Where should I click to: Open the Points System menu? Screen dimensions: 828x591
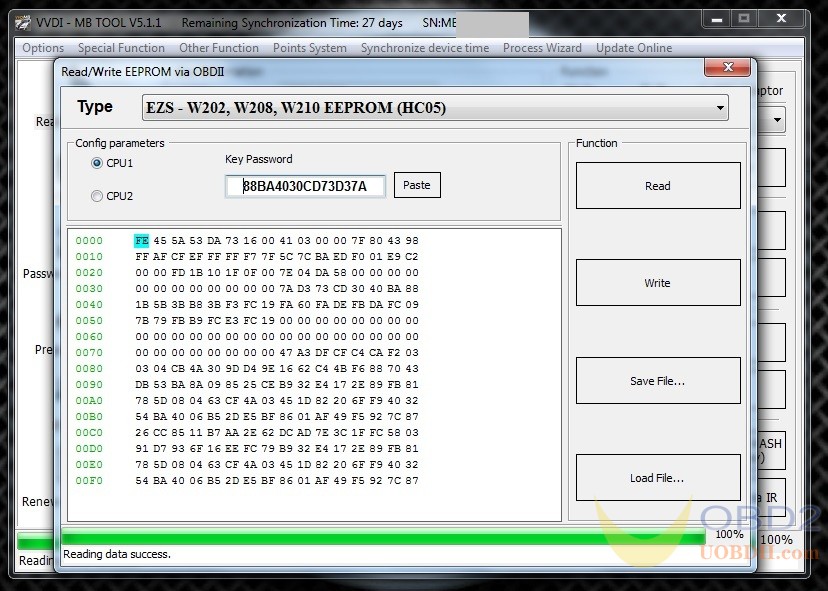coord(309,48)
